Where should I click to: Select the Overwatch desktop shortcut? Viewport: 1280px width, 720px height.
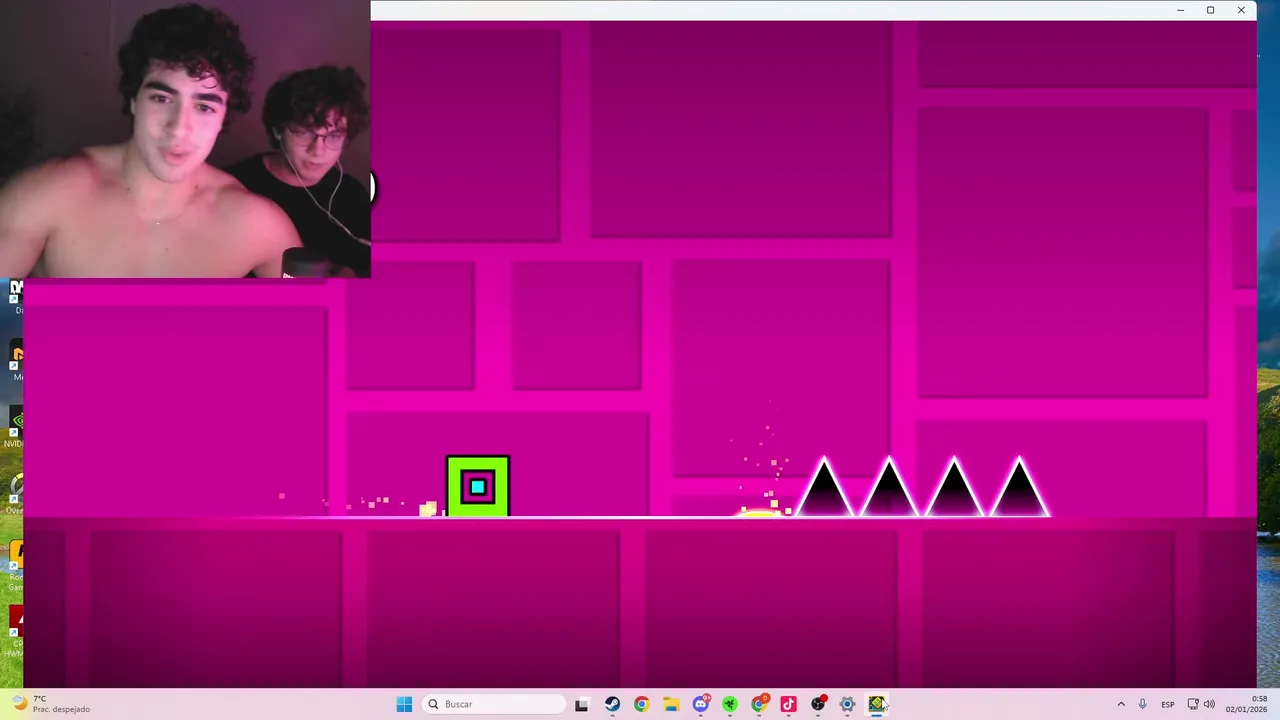click(13, 493)
